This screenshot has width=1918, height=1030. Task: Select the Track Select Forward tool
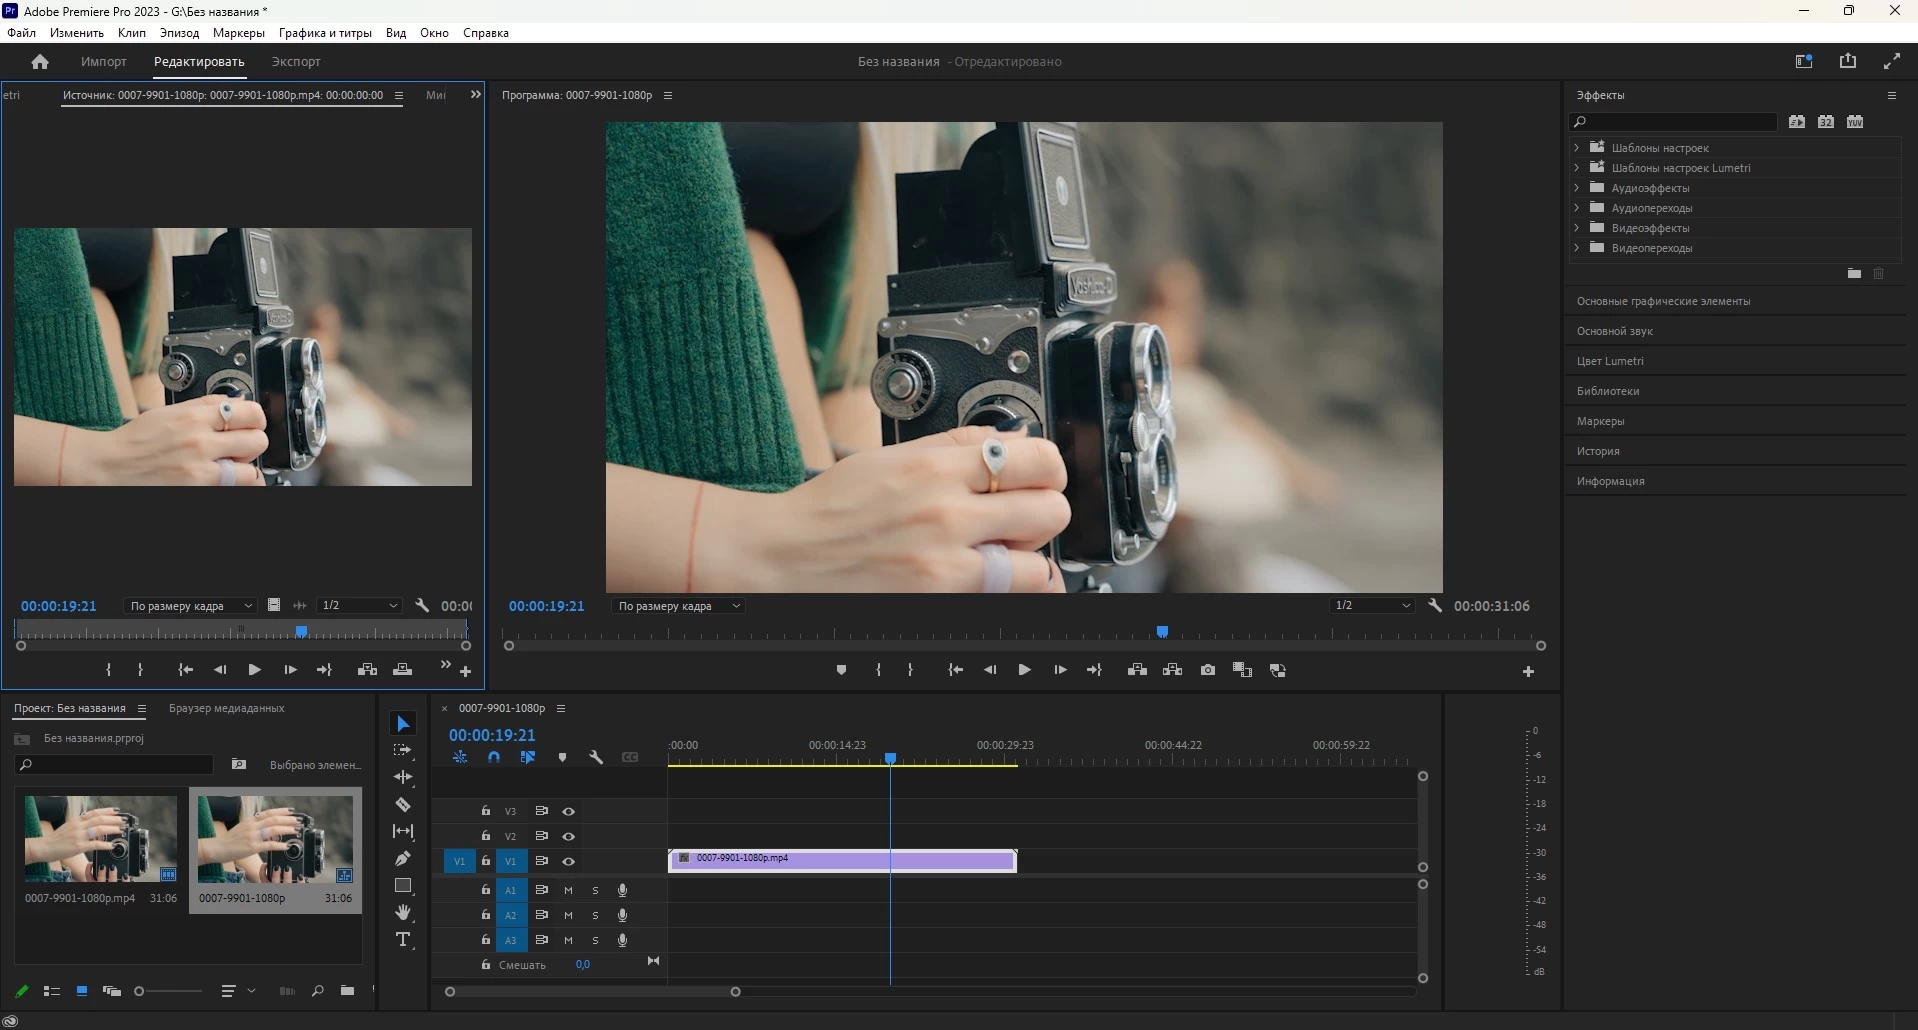(403, 750)
